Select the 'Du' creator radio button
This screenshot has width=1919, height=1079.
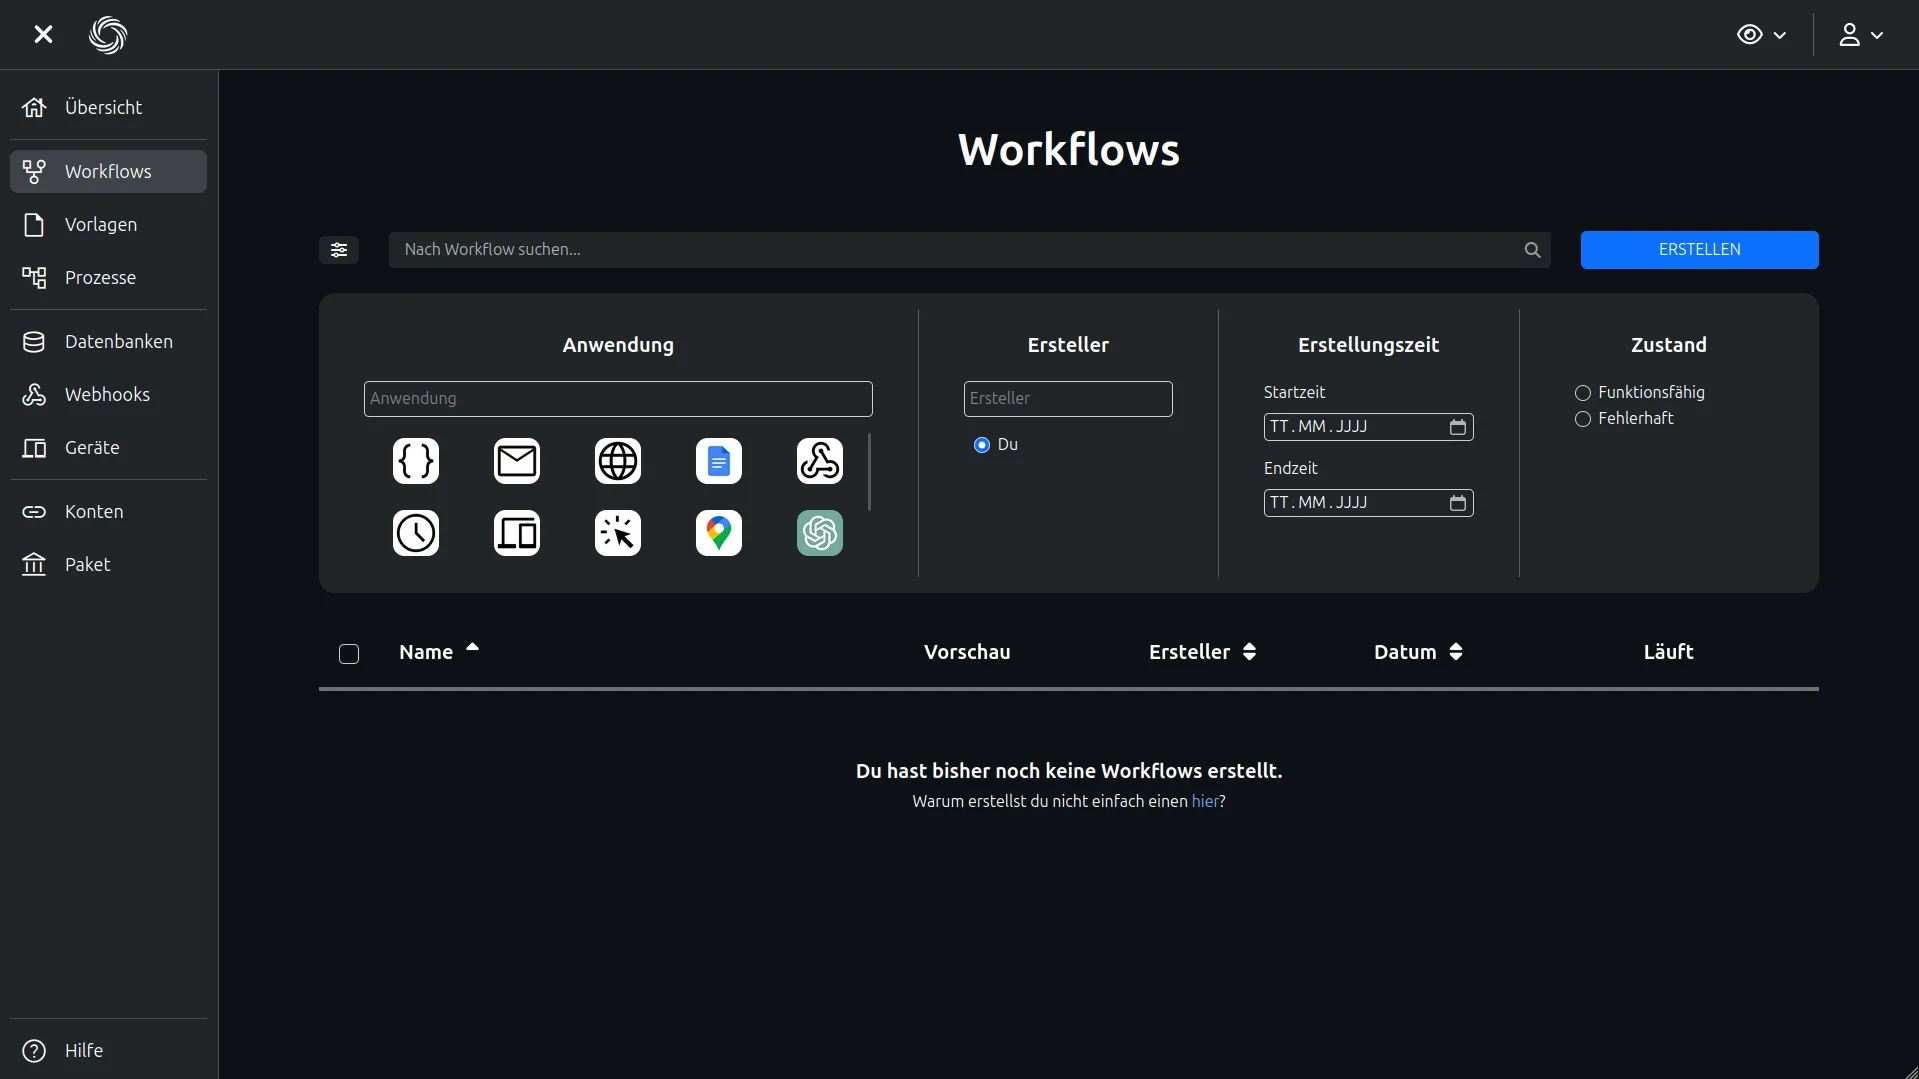(x=982, y=445)
